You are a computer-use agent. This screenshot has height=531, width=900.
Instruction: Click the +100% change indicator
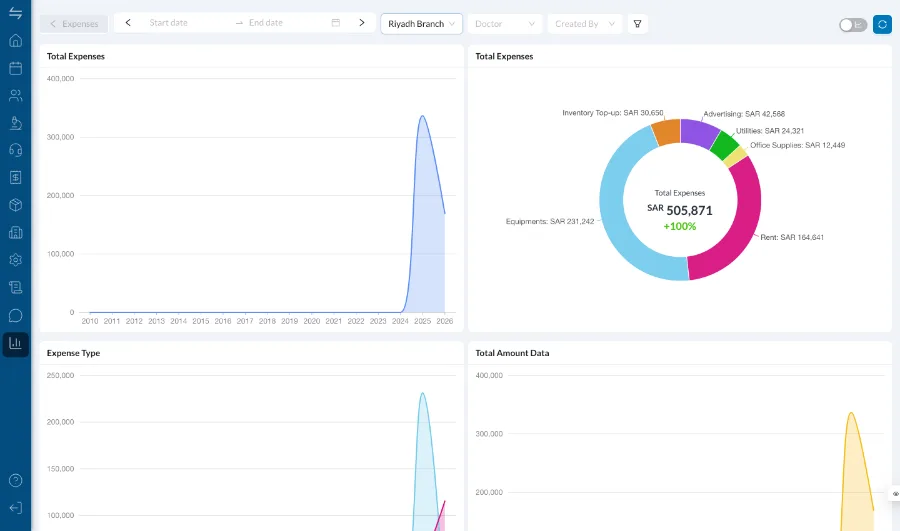tap(680, 226)
